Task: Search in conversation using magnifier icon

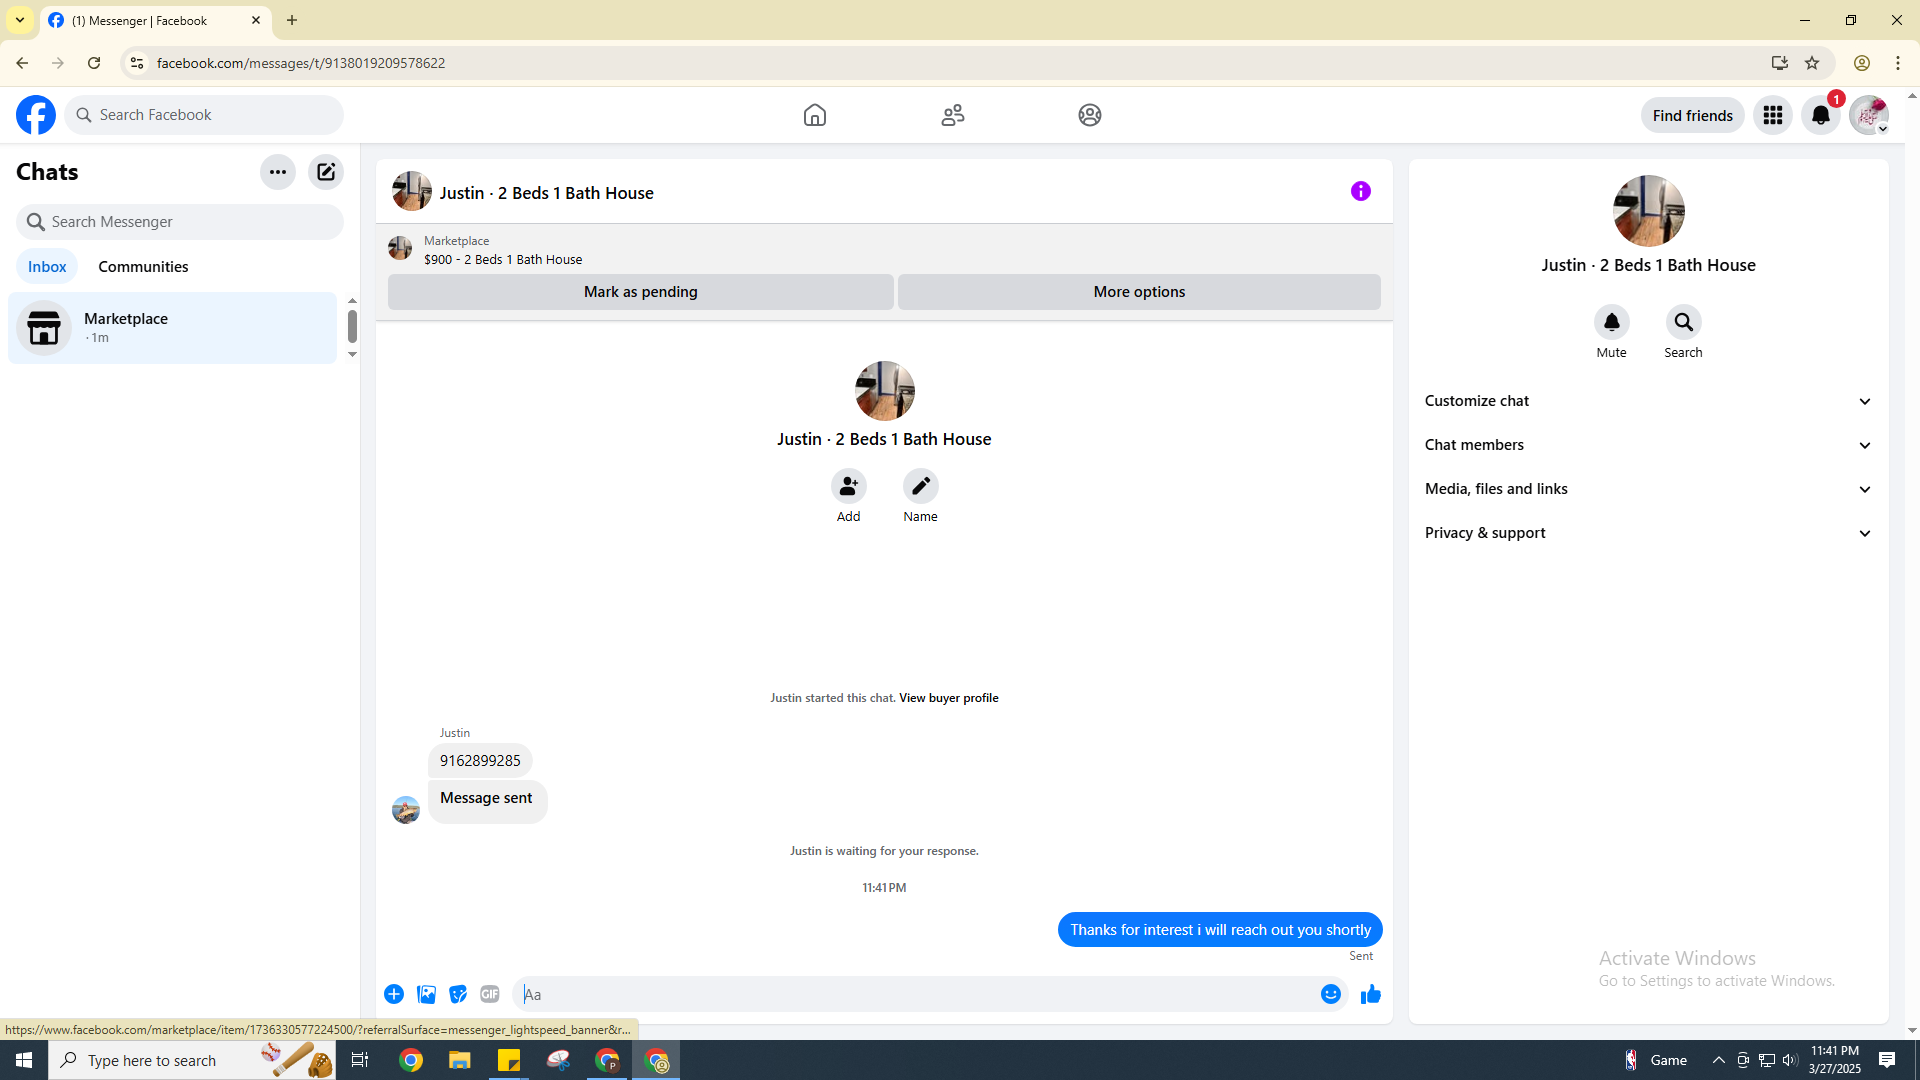Action: pos(1684,322)
